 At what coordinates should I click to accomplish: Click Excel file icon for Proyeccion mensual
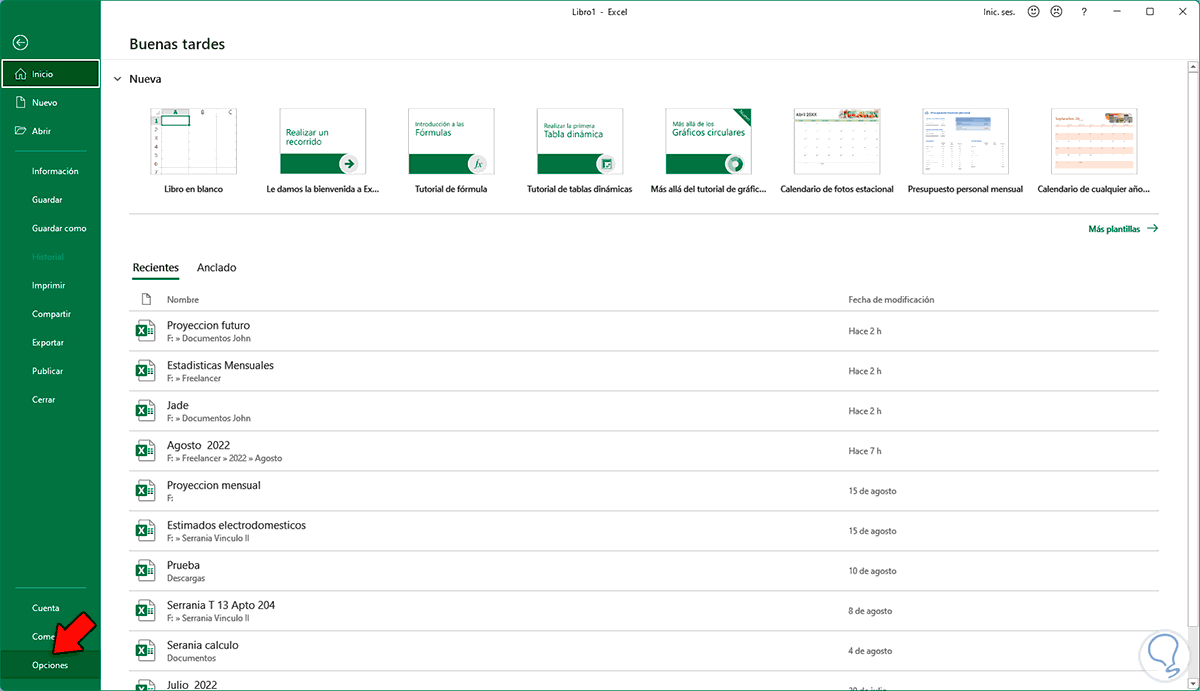pos(145,491)
